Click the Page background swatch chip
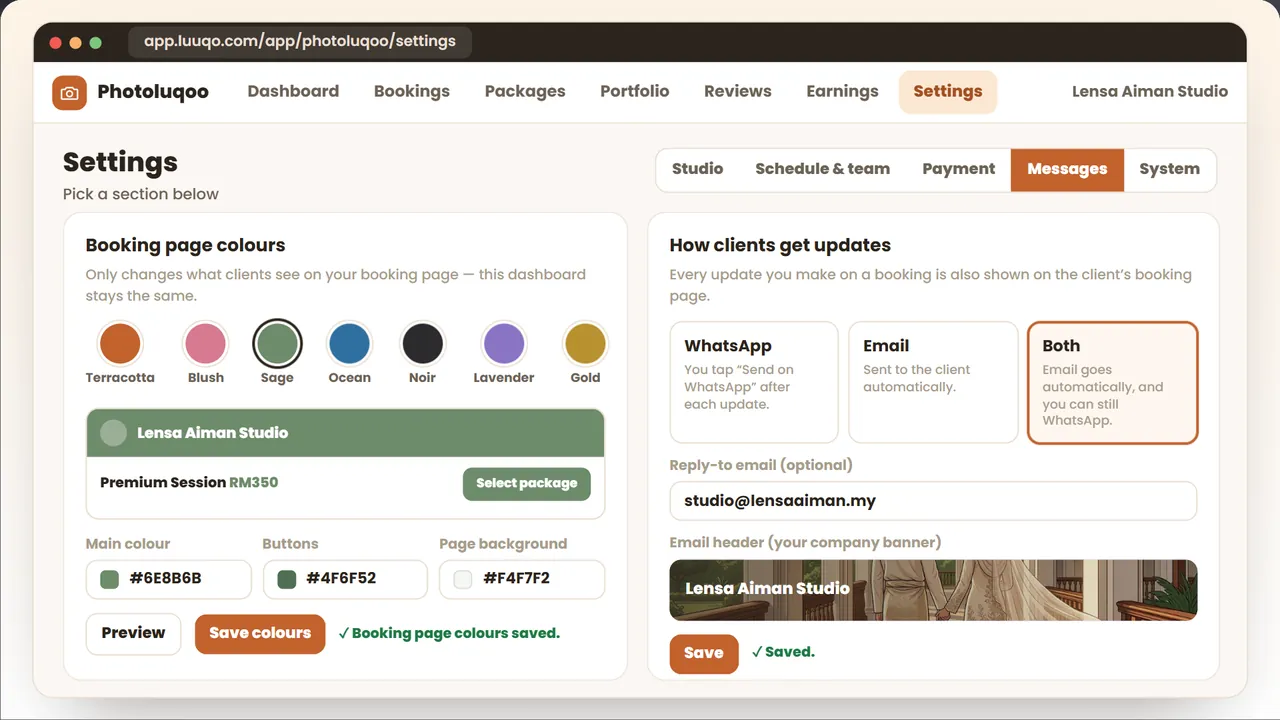The height and width of the screenshot is (720, 1280). 463,579
